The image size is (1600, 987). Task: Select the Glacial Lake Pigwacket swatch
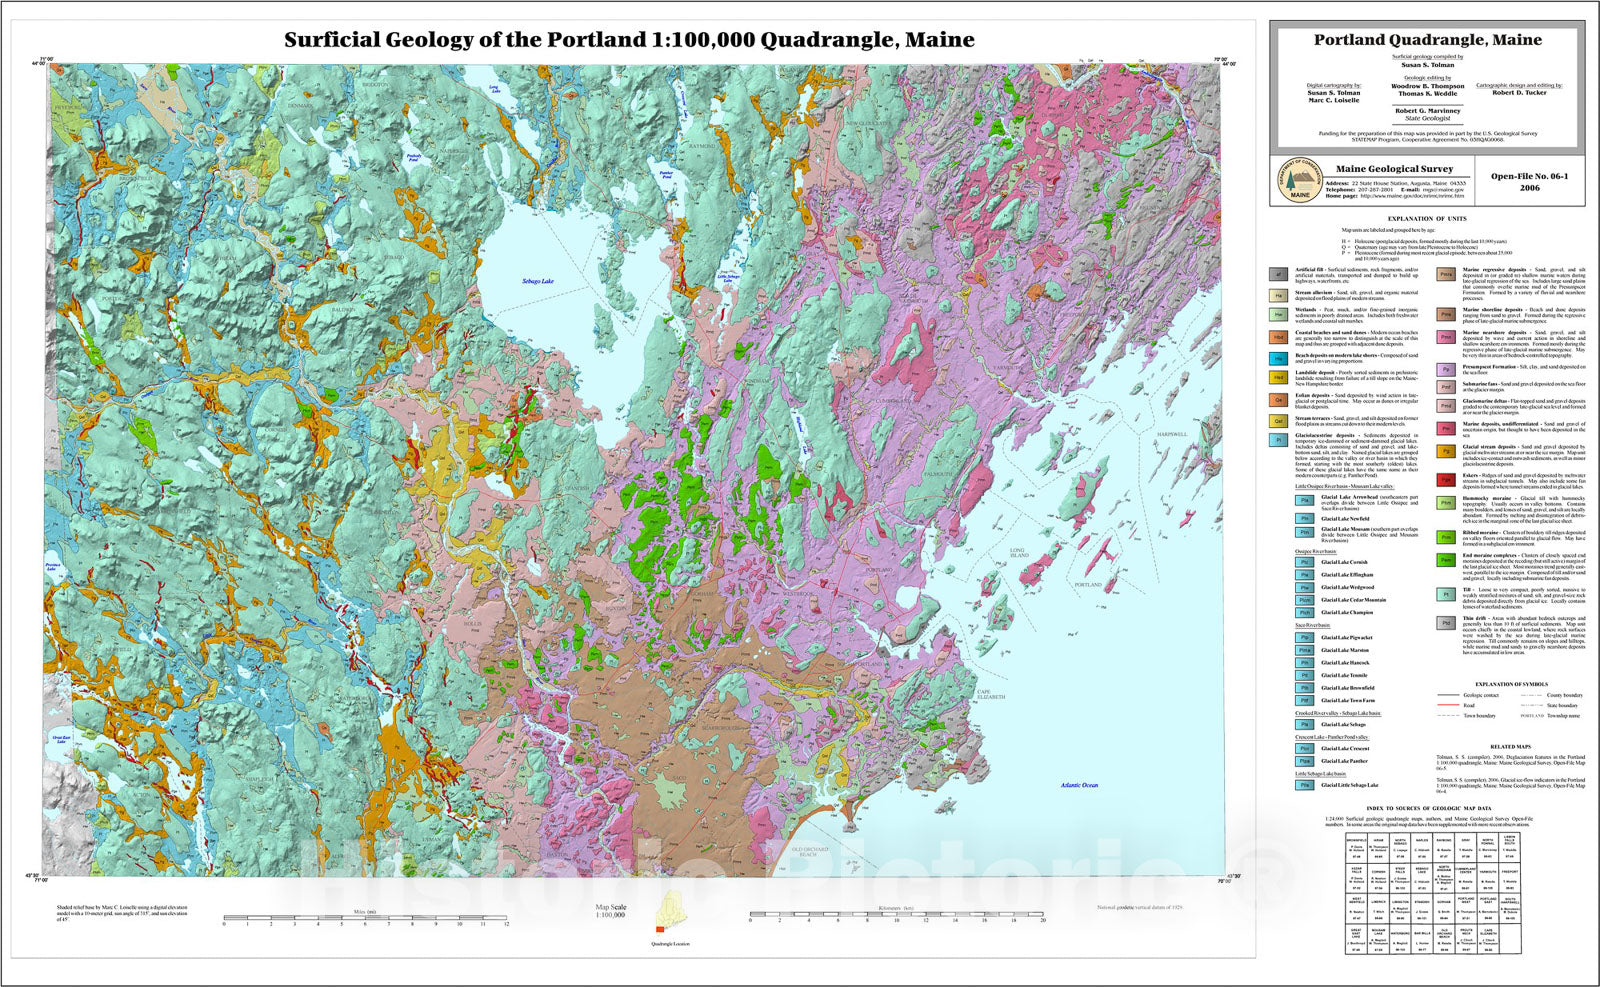tap(1305, 638)
